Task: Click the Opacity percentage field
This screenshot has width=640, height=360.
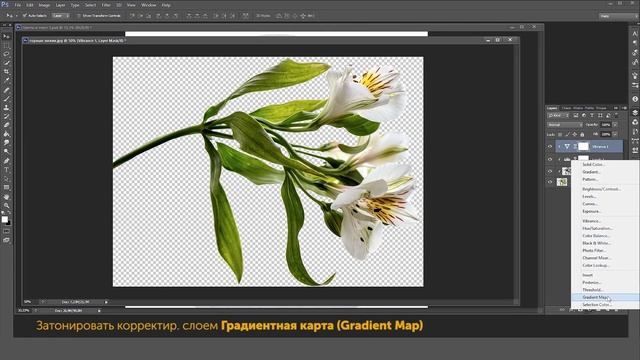Action: pyautogui.click(x=606, y=124)
